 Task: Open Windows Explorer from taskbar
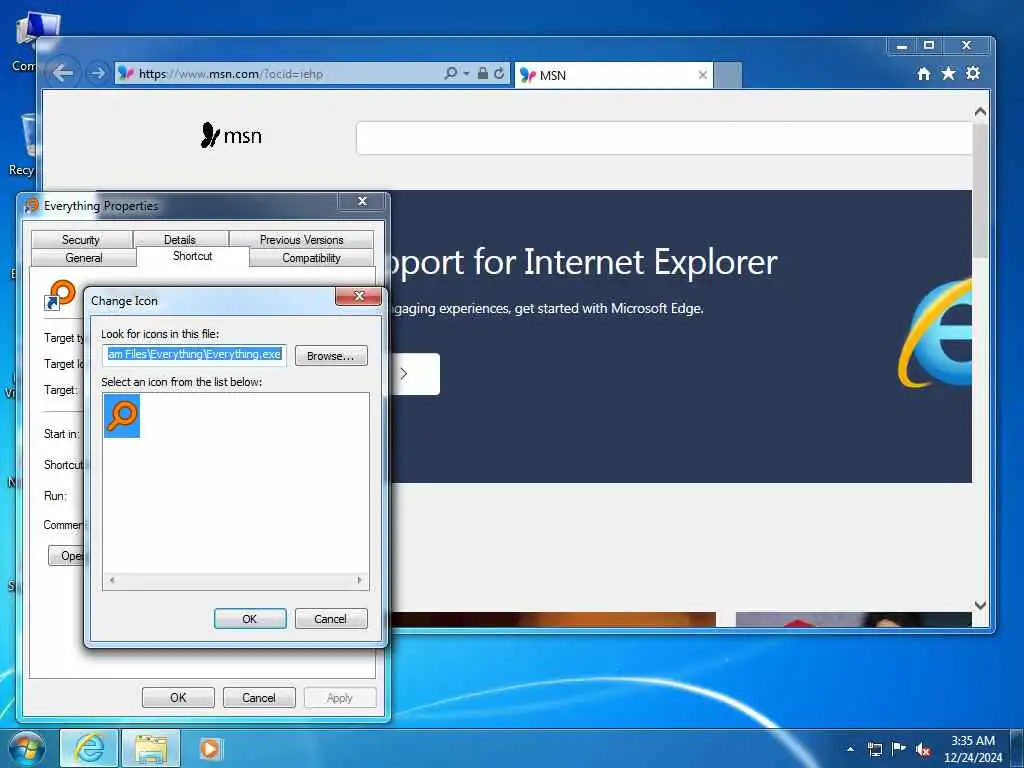click(x=151, y=748)
